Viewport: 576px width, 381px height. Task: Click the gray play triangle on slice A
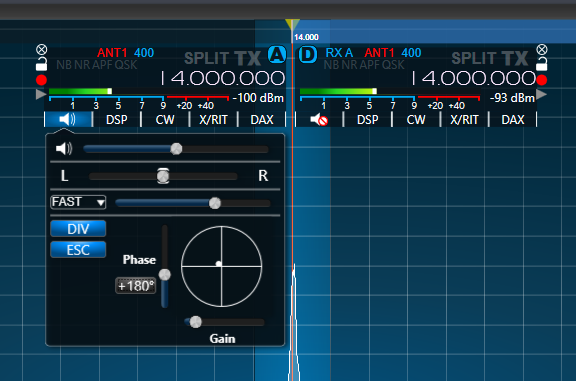[41, 94]
